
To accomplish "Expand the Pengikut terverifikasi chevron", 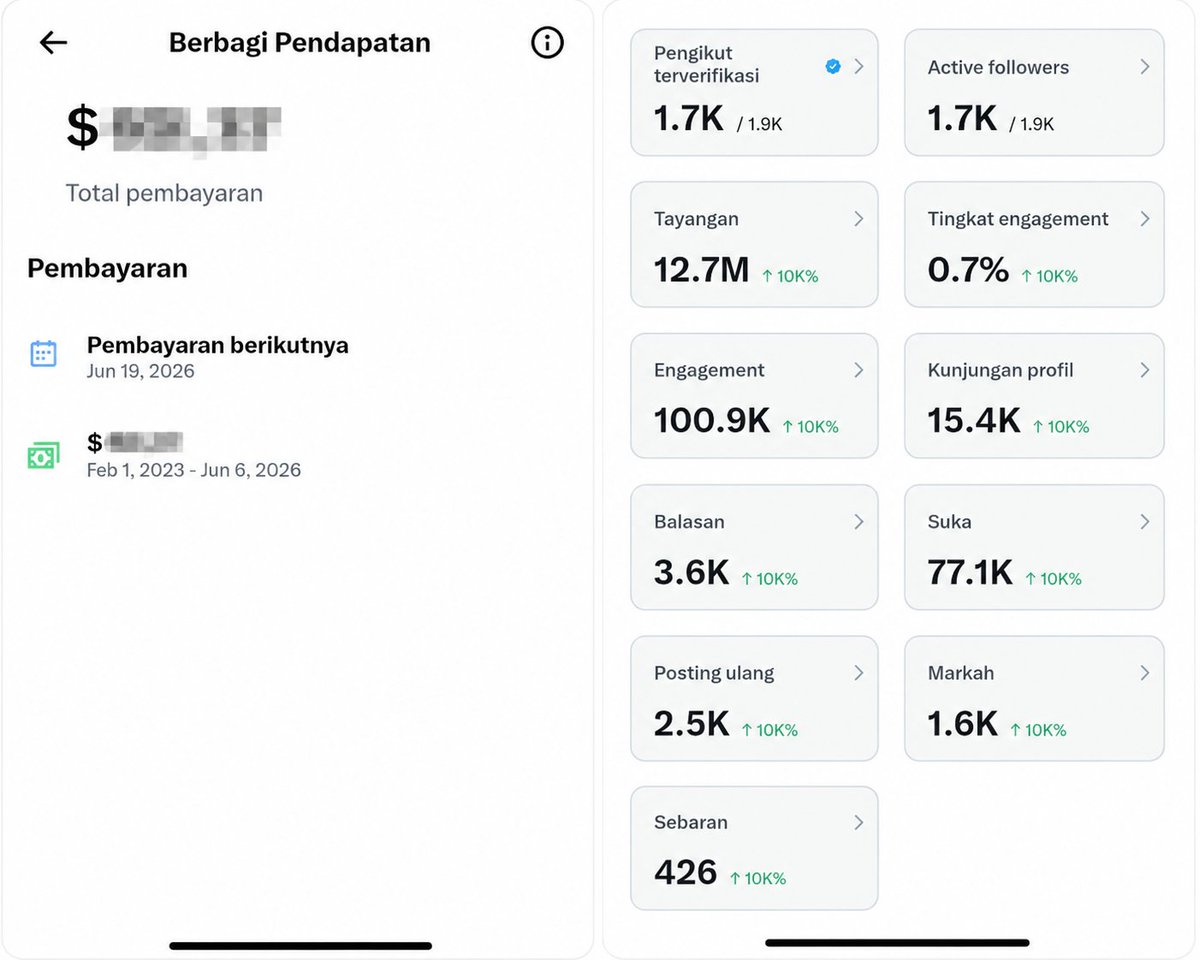I will coord(859,67).
